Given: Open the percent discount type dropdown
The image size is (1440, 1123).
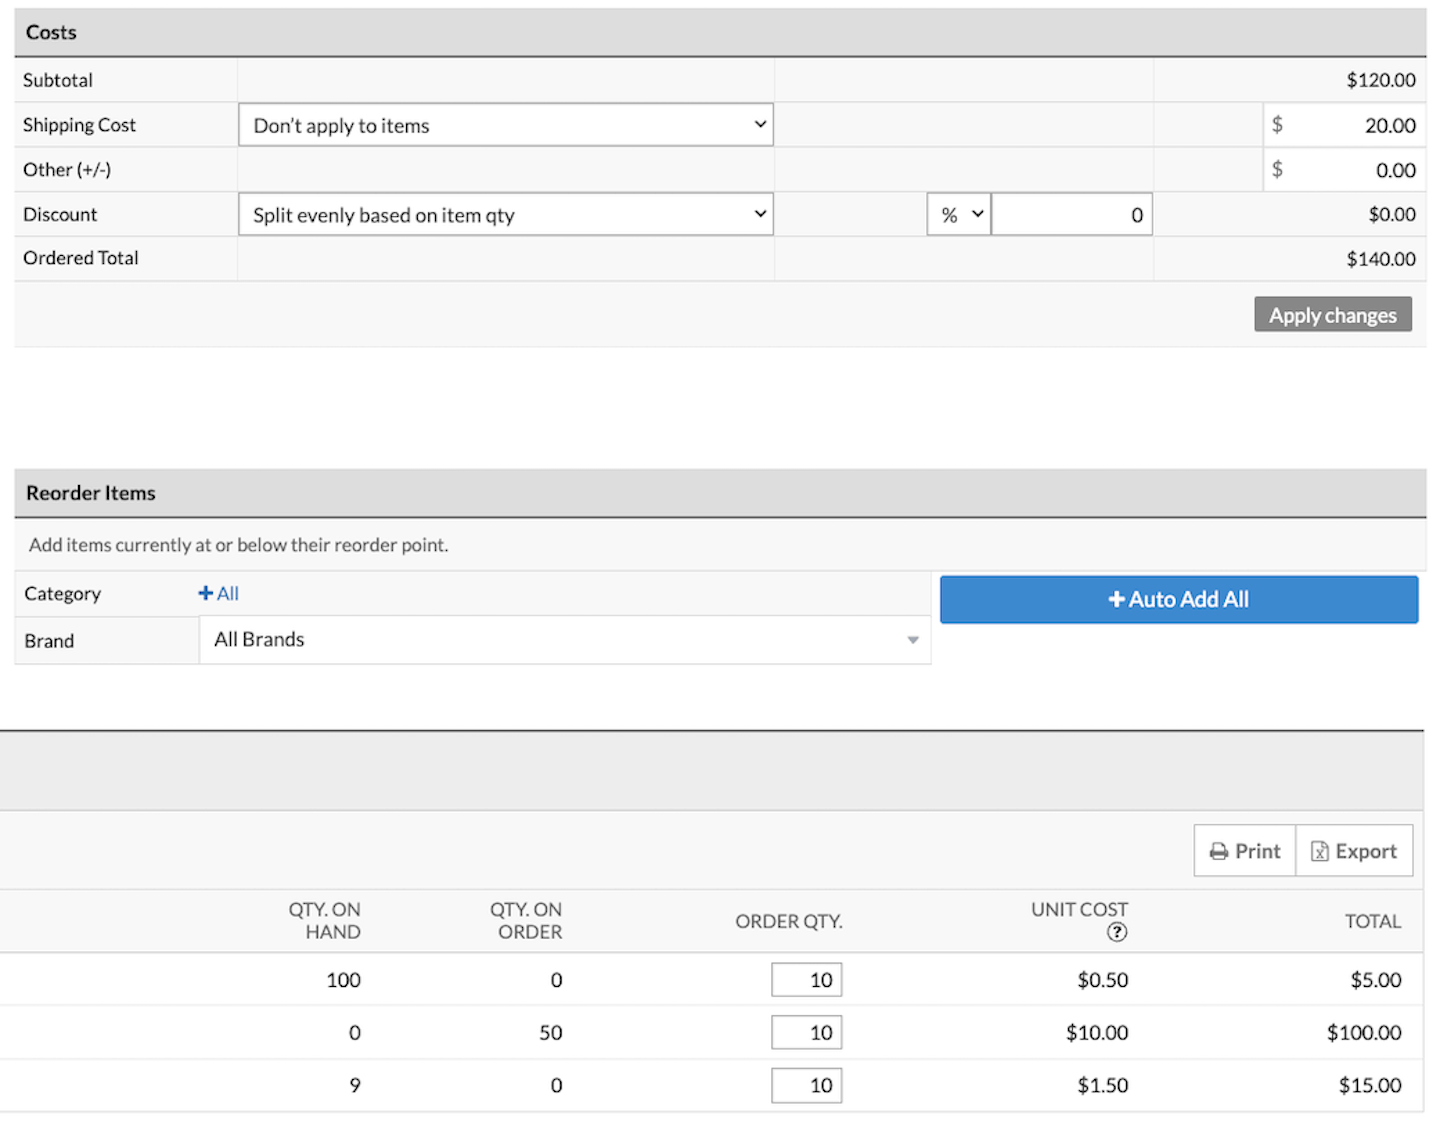Looking at the screenshot, I should (959, 215).
